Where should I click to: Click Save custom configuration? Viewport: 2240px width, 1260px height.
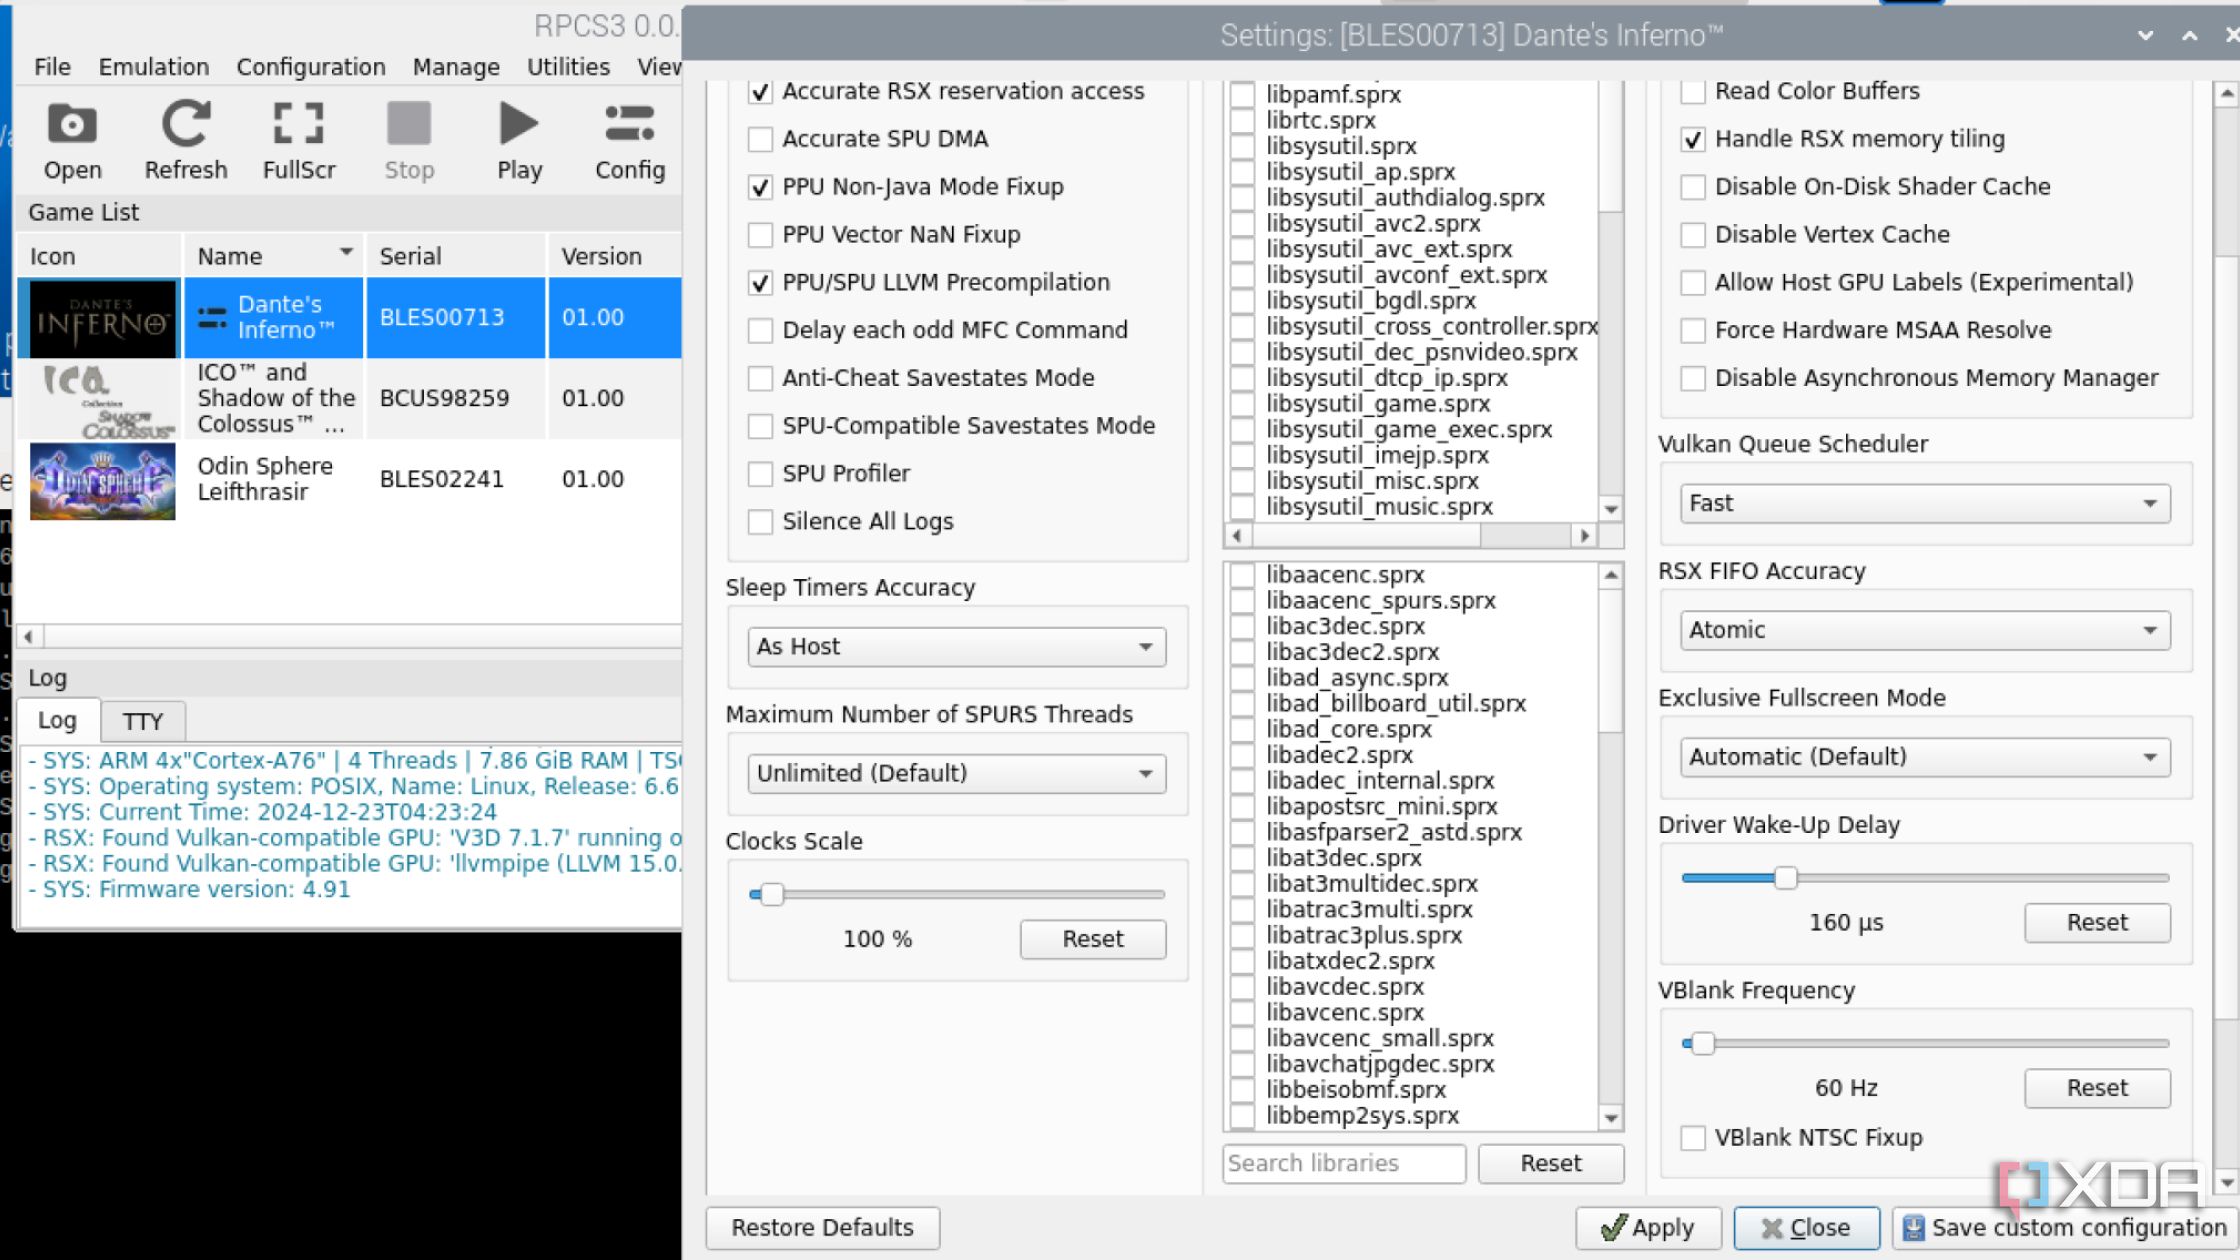(x=2065, y=1228)
